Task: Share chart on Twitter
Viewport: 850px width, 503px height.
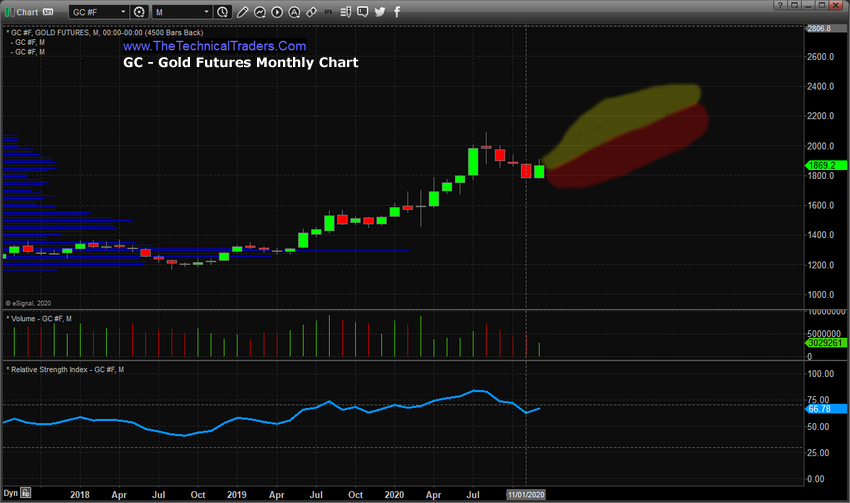Action: (380, 11)
